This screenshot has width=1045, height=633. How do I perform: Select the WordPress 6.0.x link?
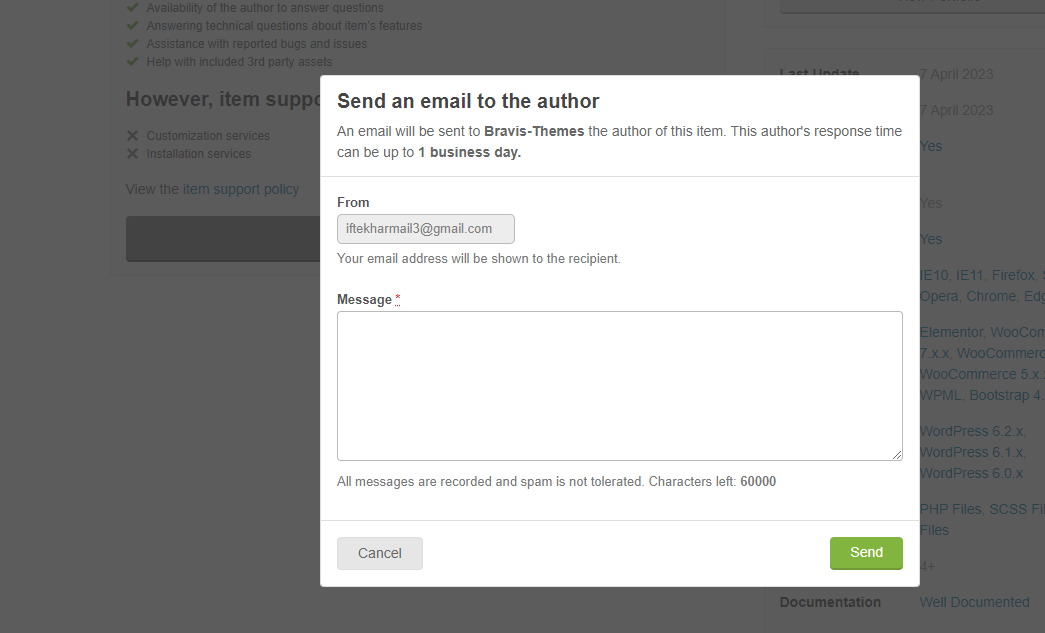pyautogui.click(x=972, y=473)
